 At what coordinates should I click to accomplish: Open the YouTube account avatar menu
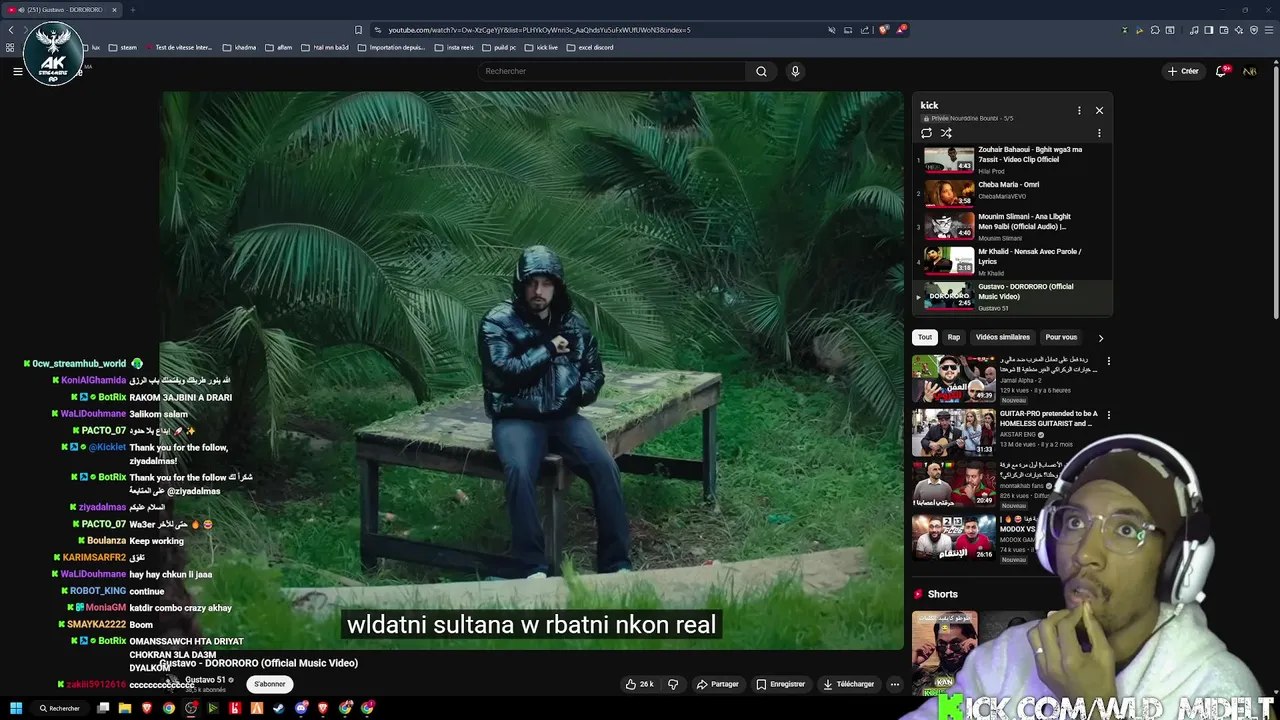[1250, 71]
